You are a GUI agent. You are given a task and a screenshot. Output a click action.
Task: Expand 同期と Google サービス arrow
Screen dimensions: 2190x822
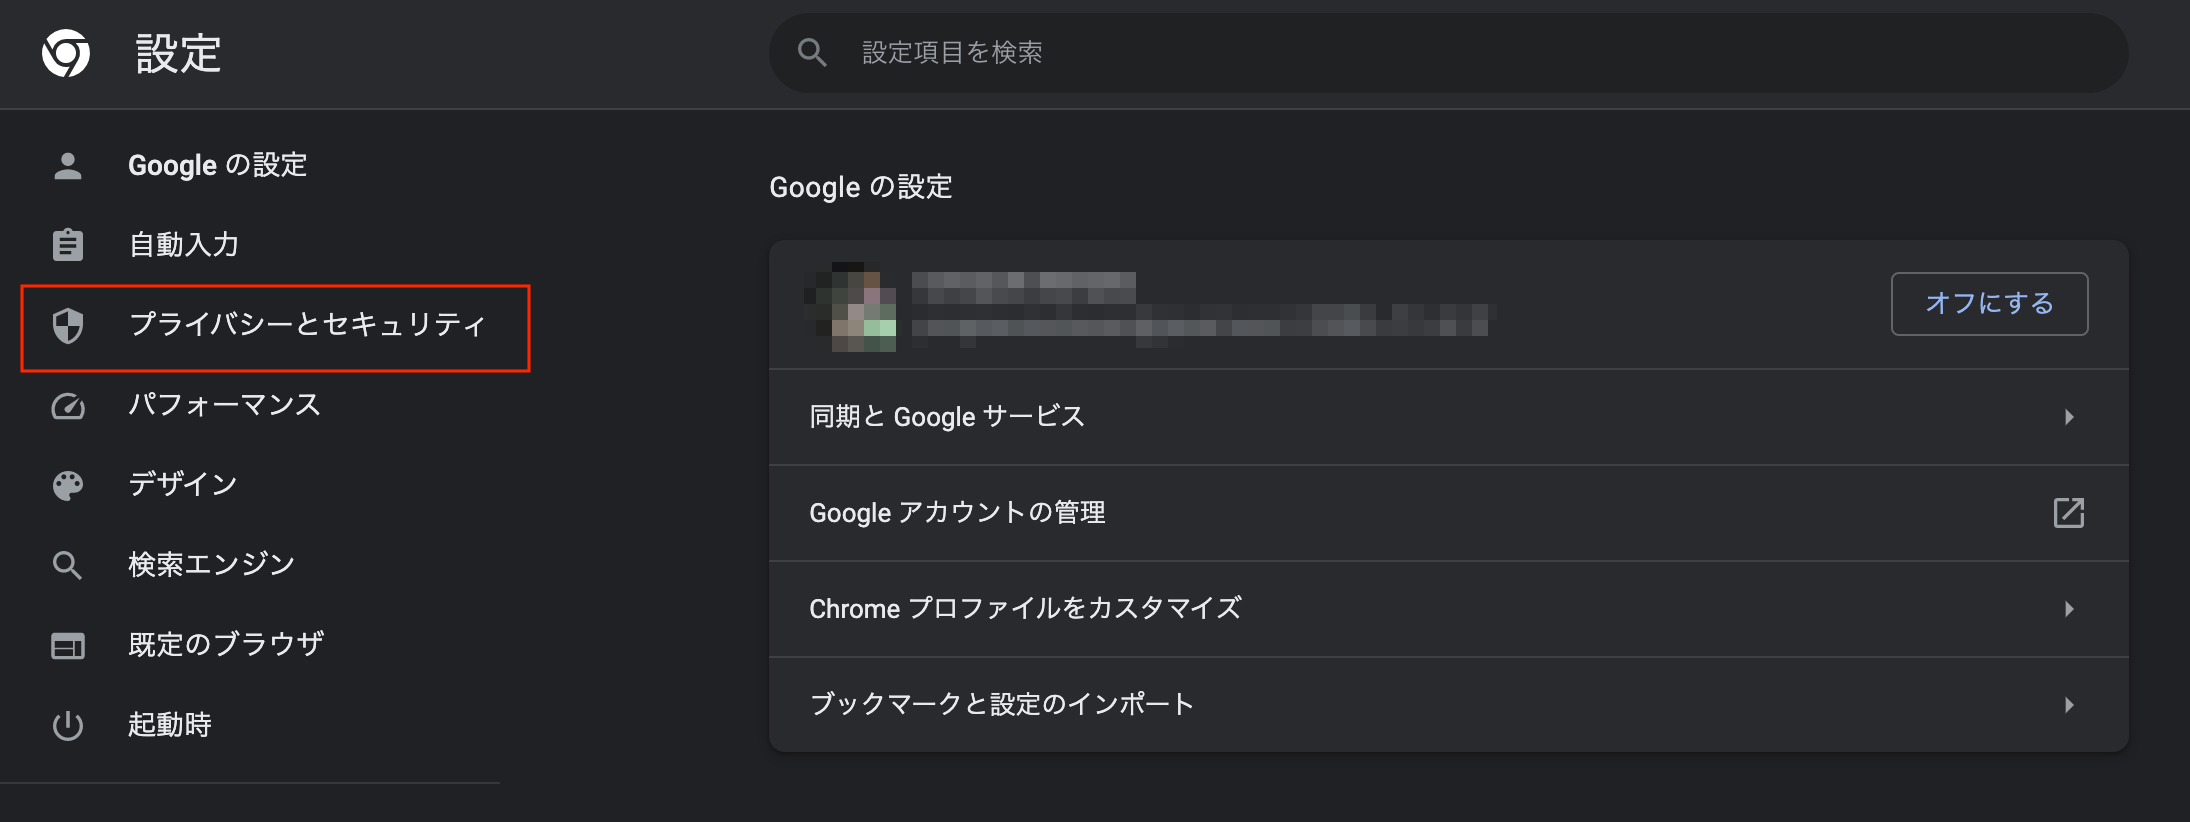coord(2069,417)
